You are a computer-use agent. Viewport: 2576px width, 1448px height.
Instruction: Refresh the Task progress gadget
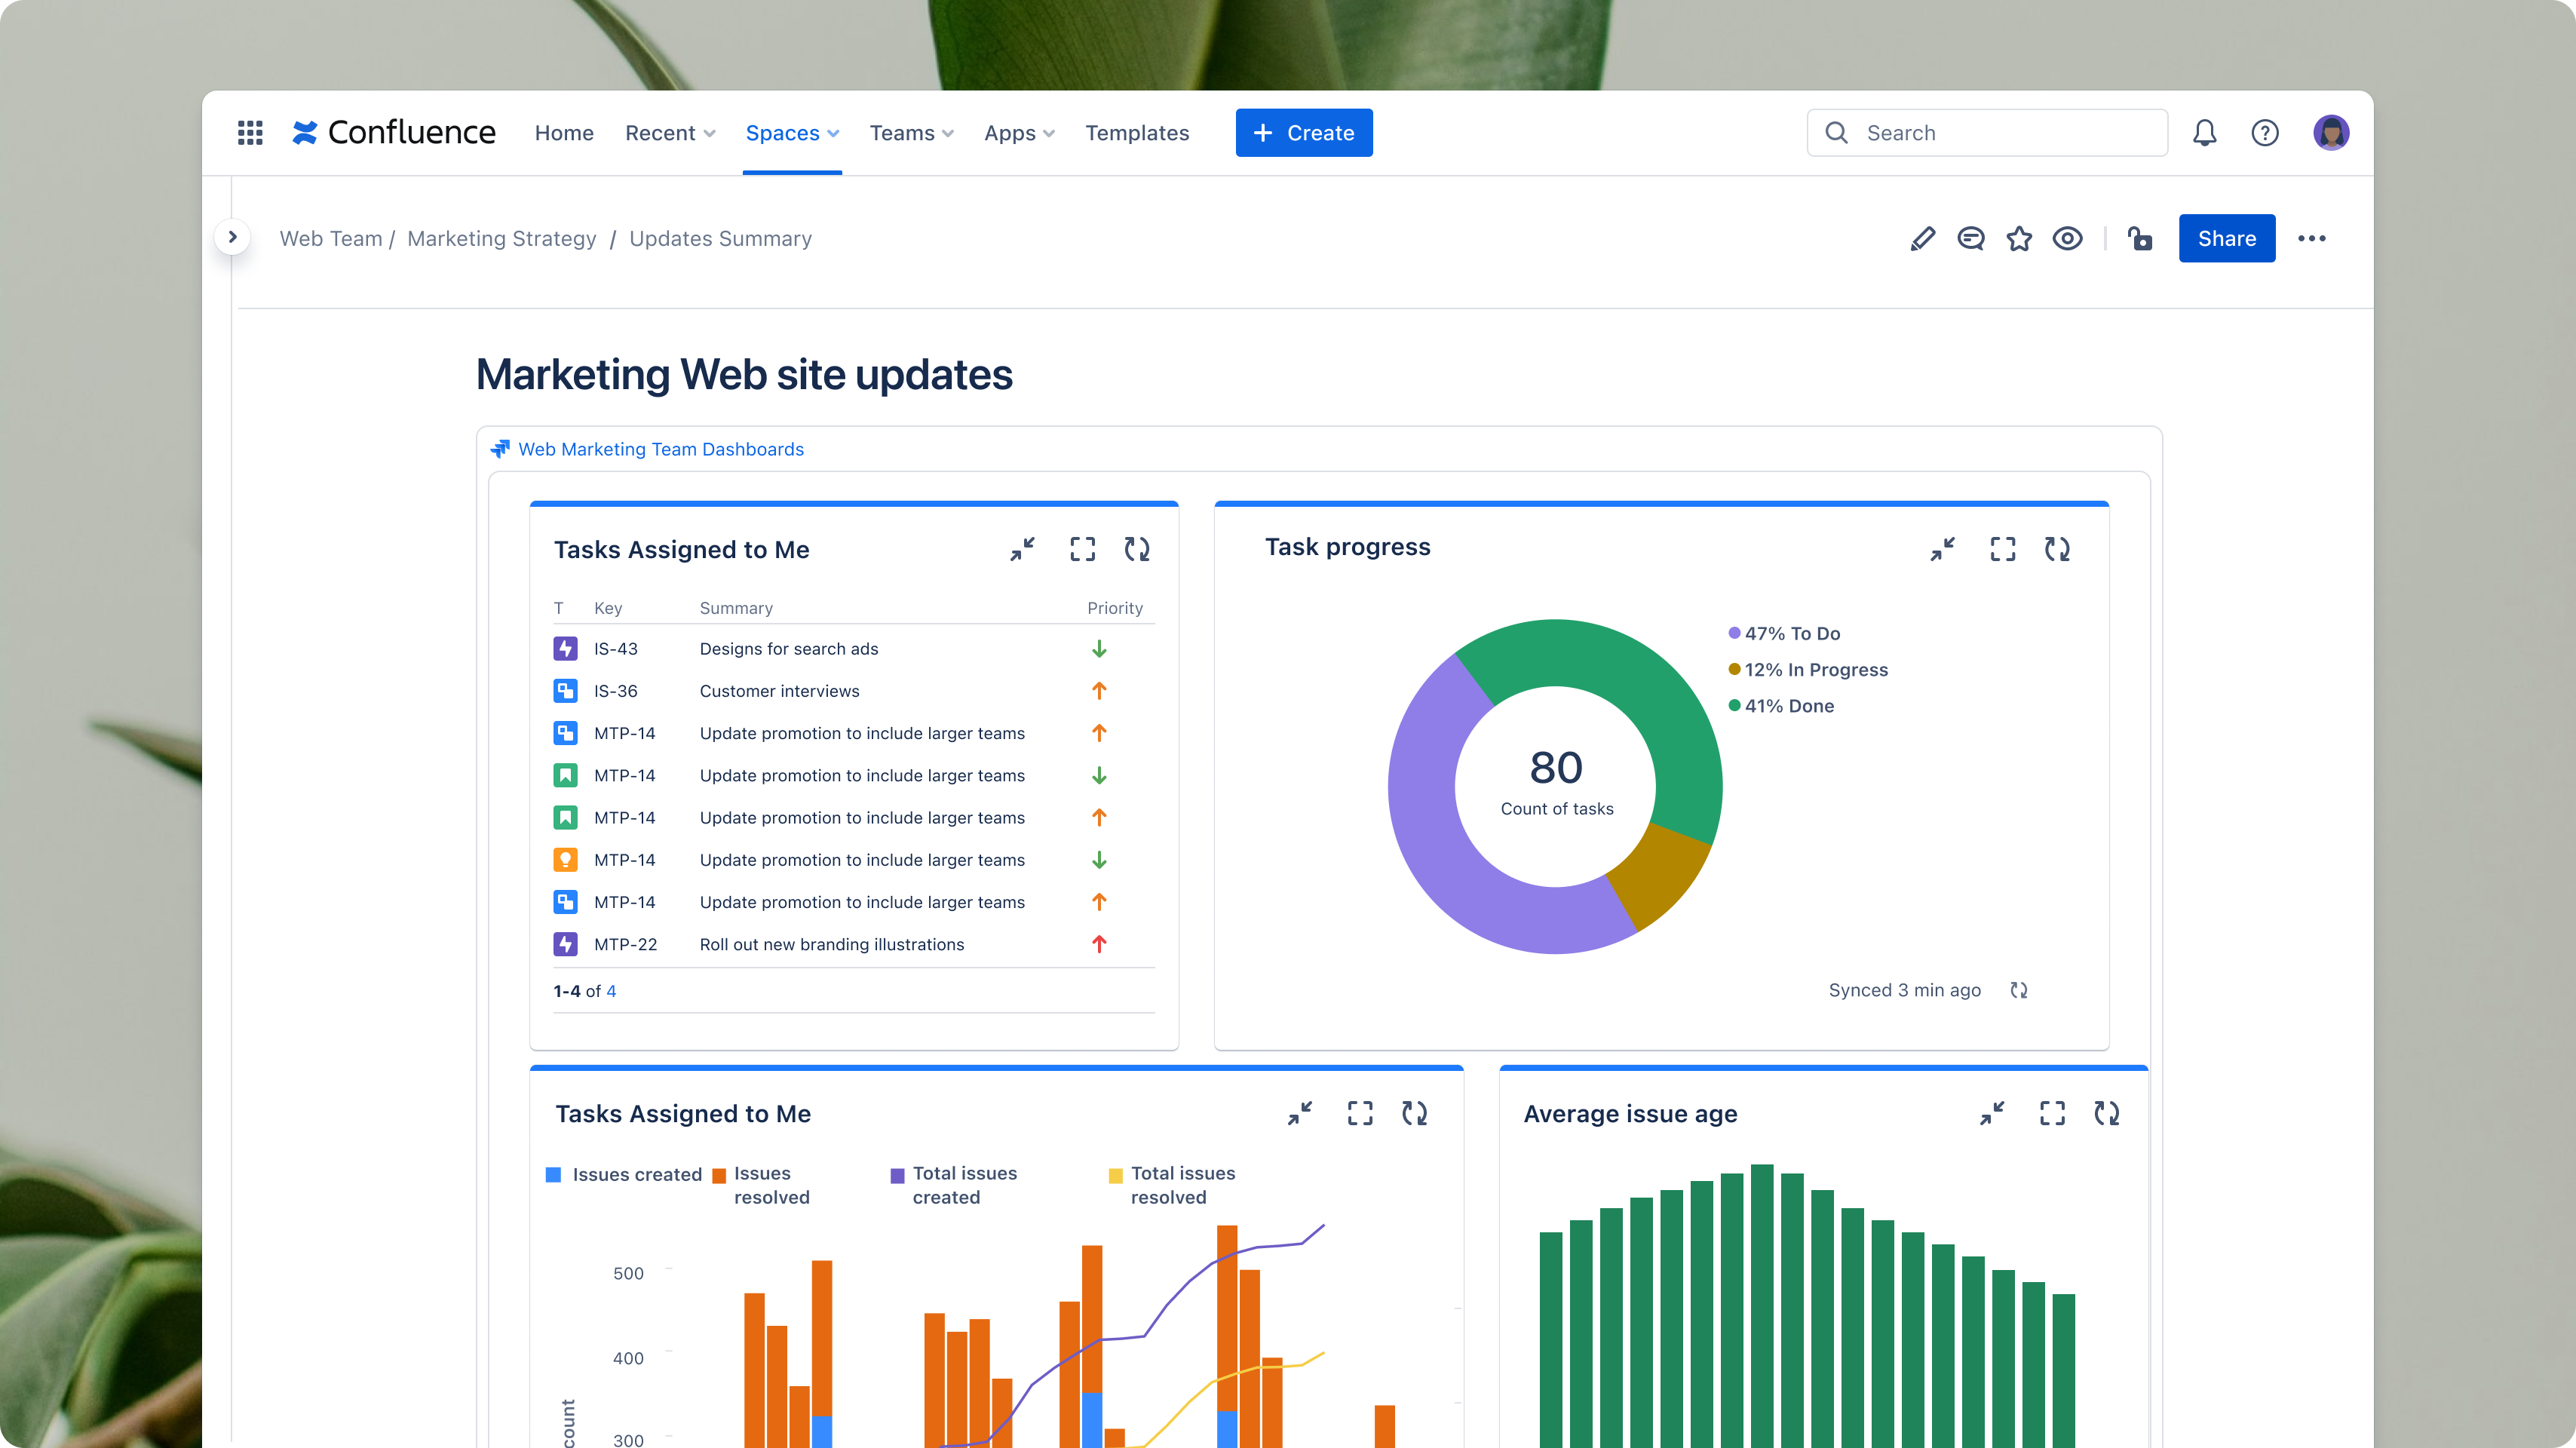coord(2056,549)
